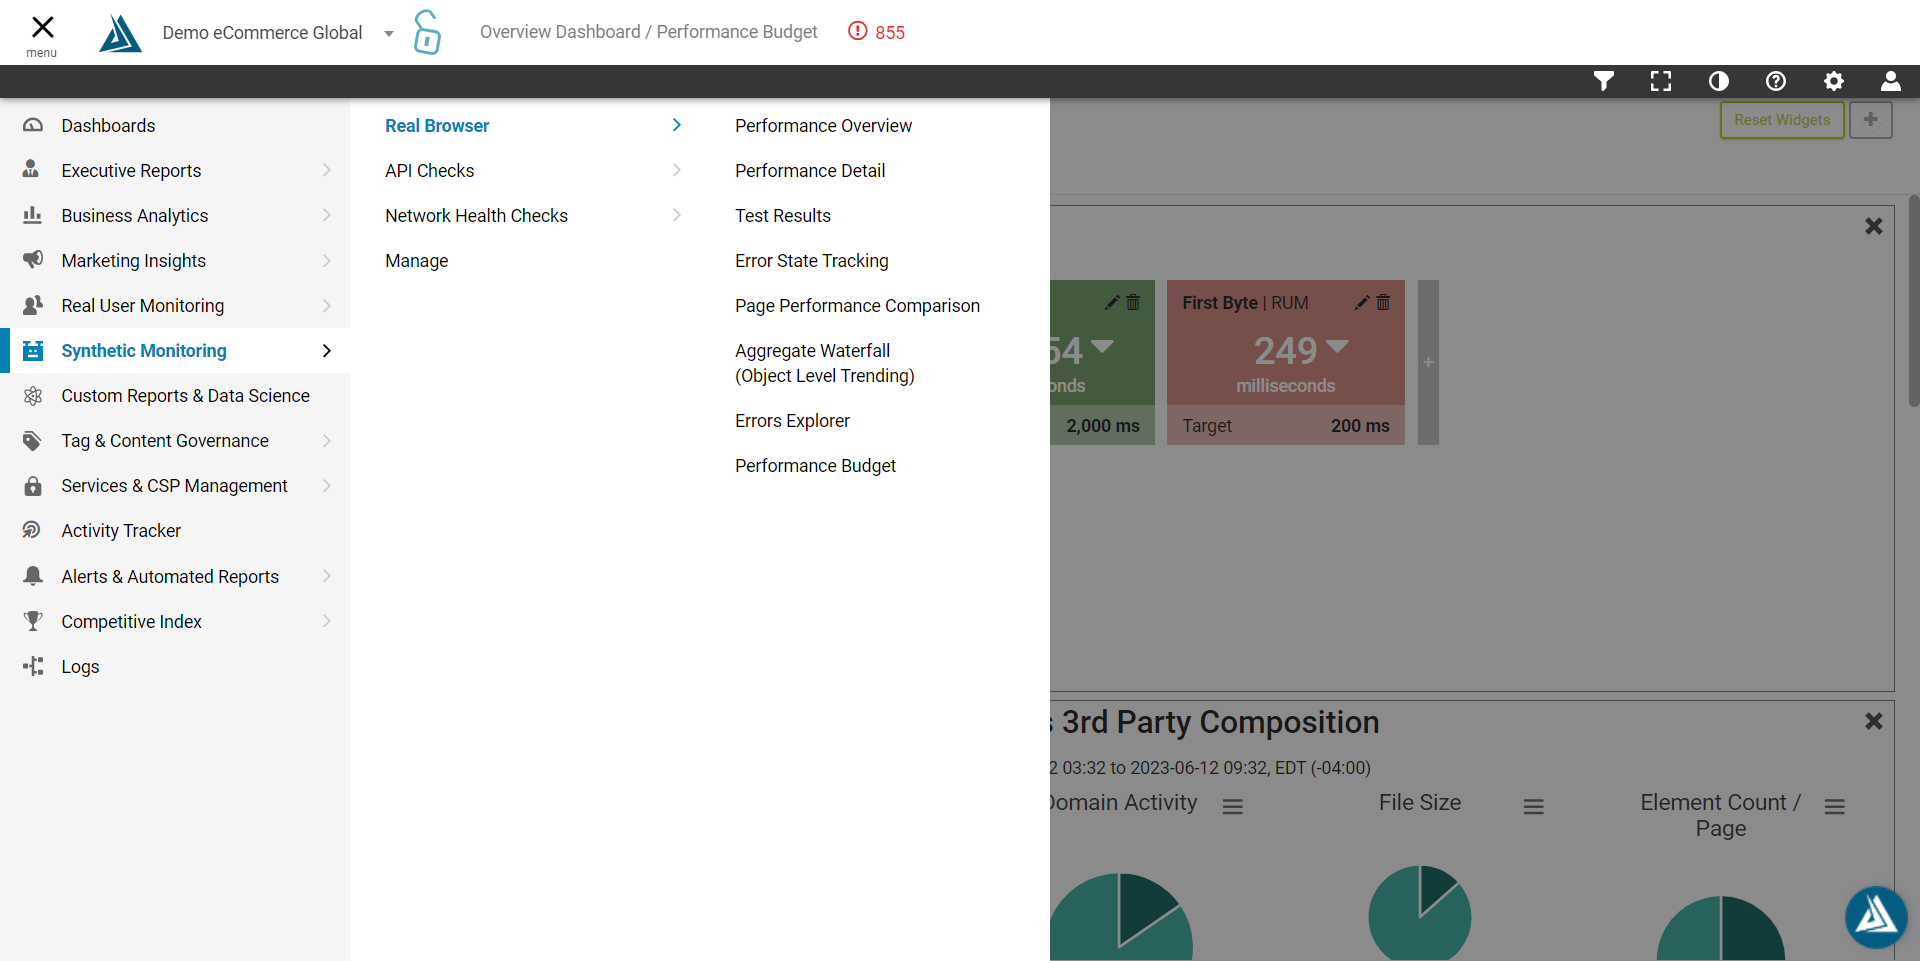Open Aggregate Waterfall (Object Level Trending)

coord(825,363)
